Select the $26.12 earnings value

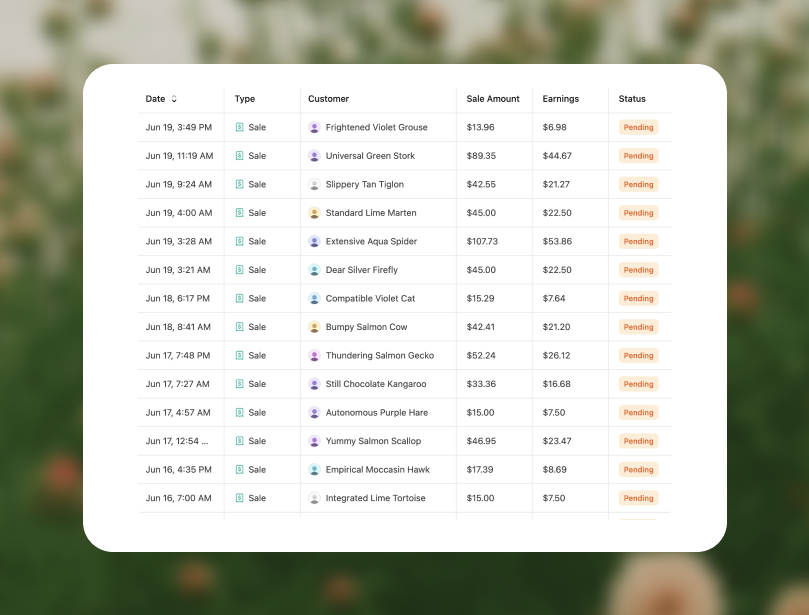coord(556,355)
